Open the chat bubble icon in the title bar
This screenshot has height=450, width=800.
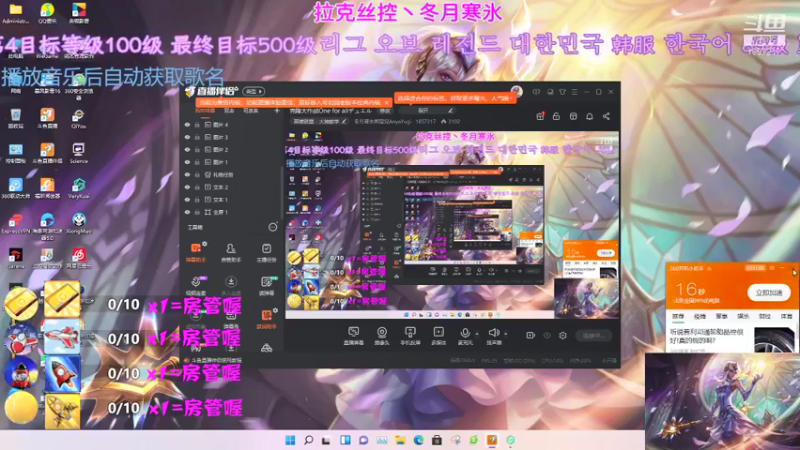pos(550,92)
